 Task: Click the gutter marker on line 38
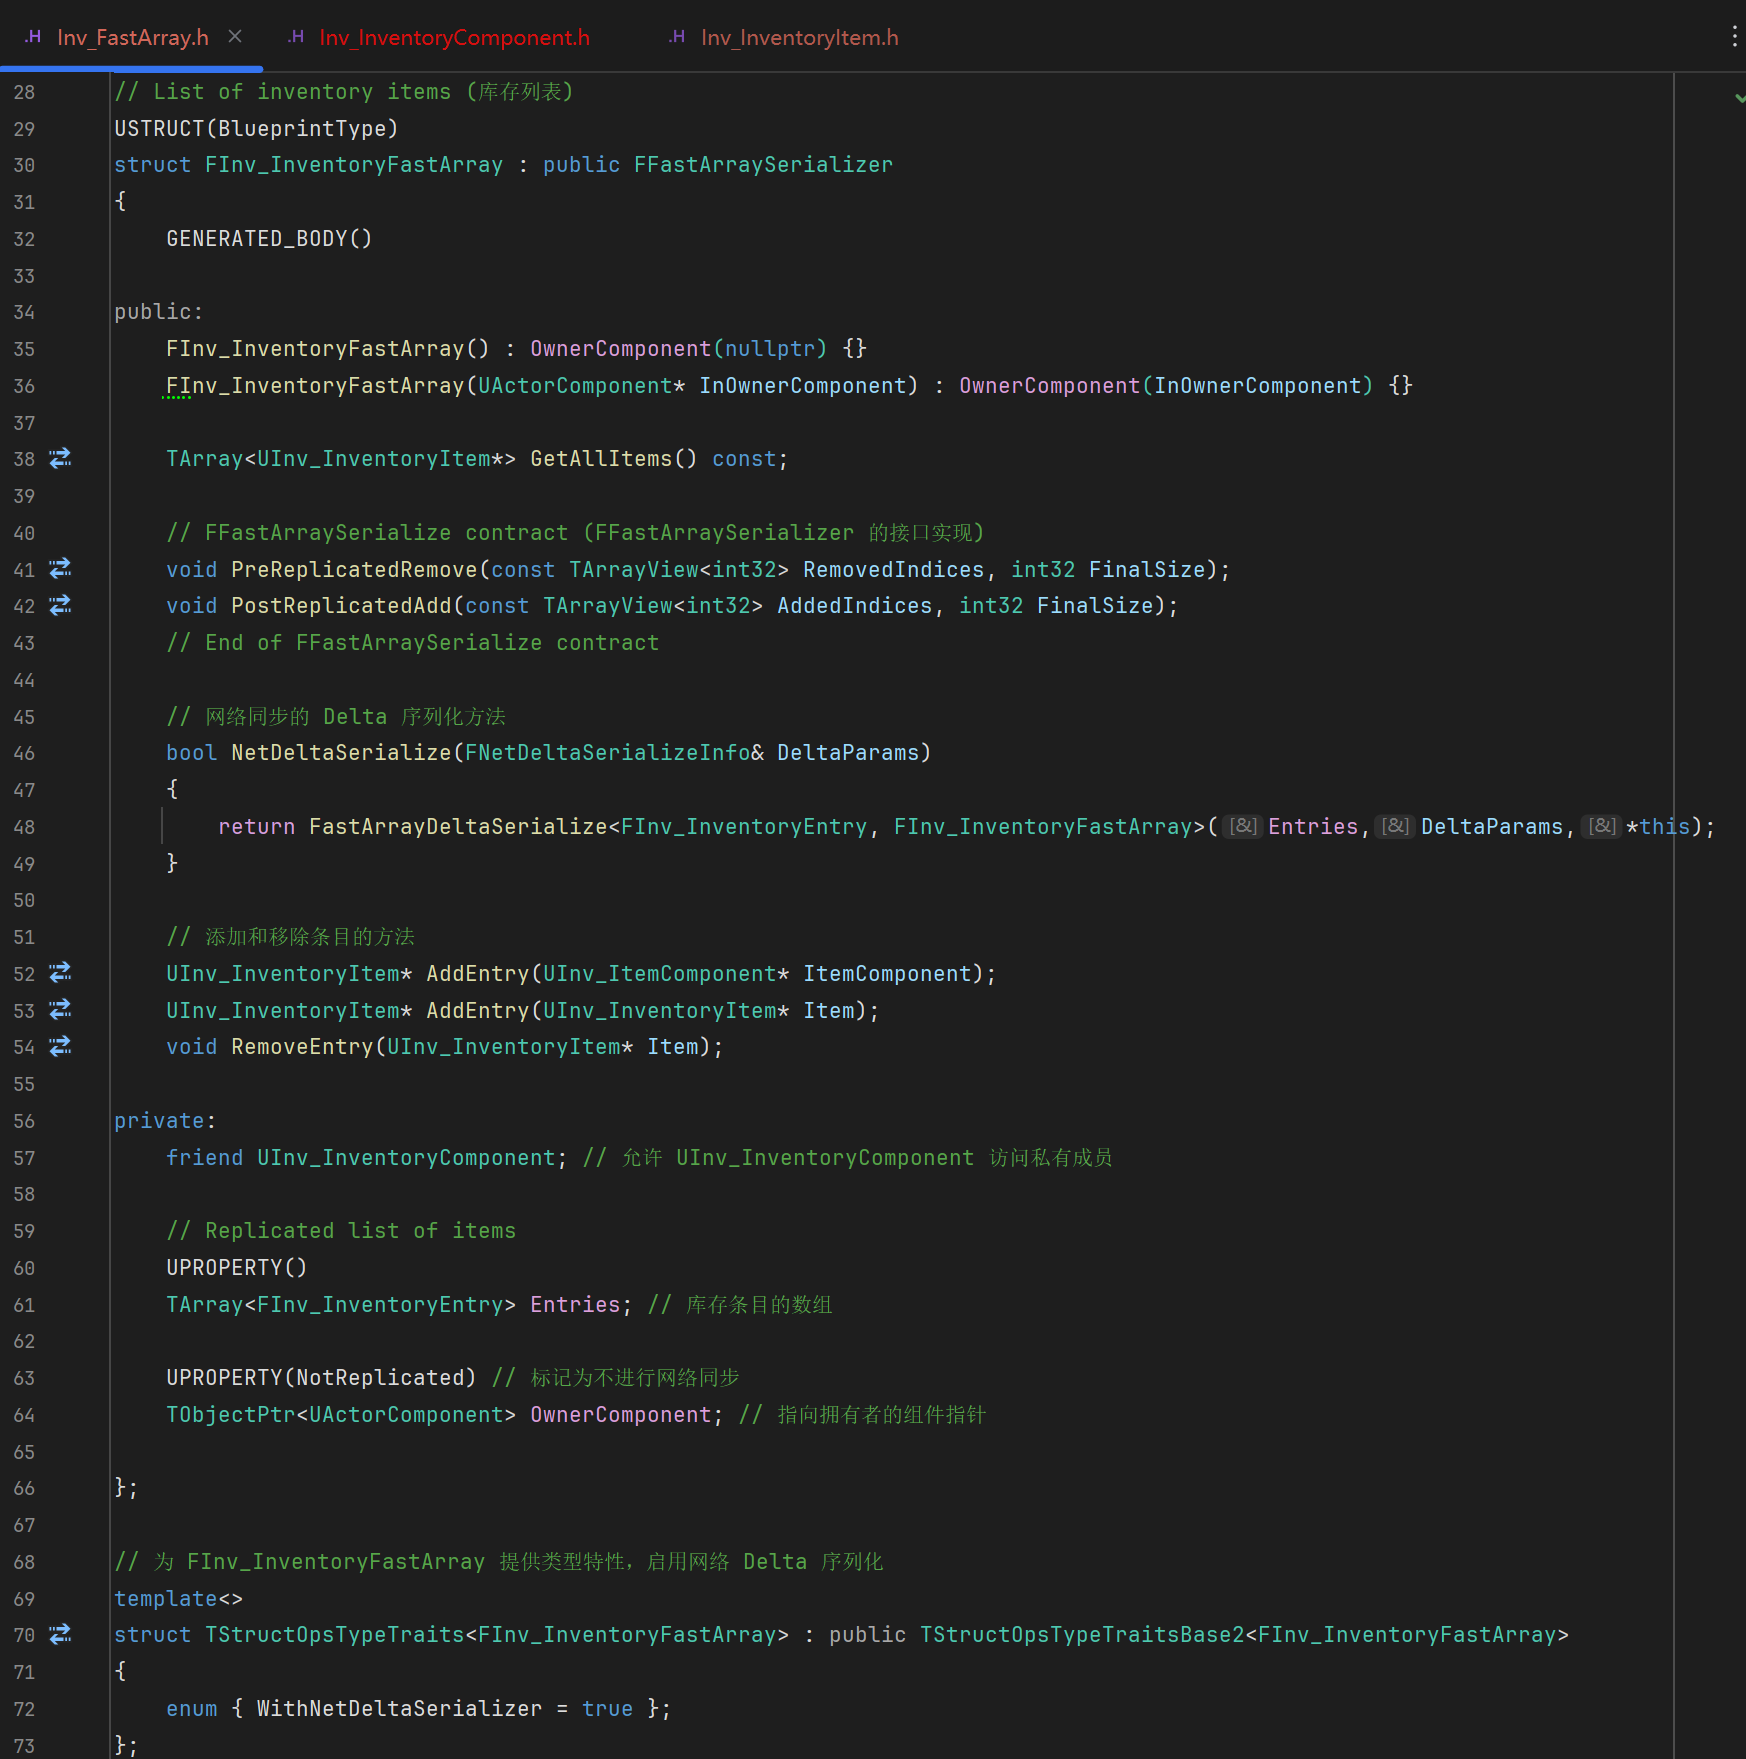[x=60, y=458]
